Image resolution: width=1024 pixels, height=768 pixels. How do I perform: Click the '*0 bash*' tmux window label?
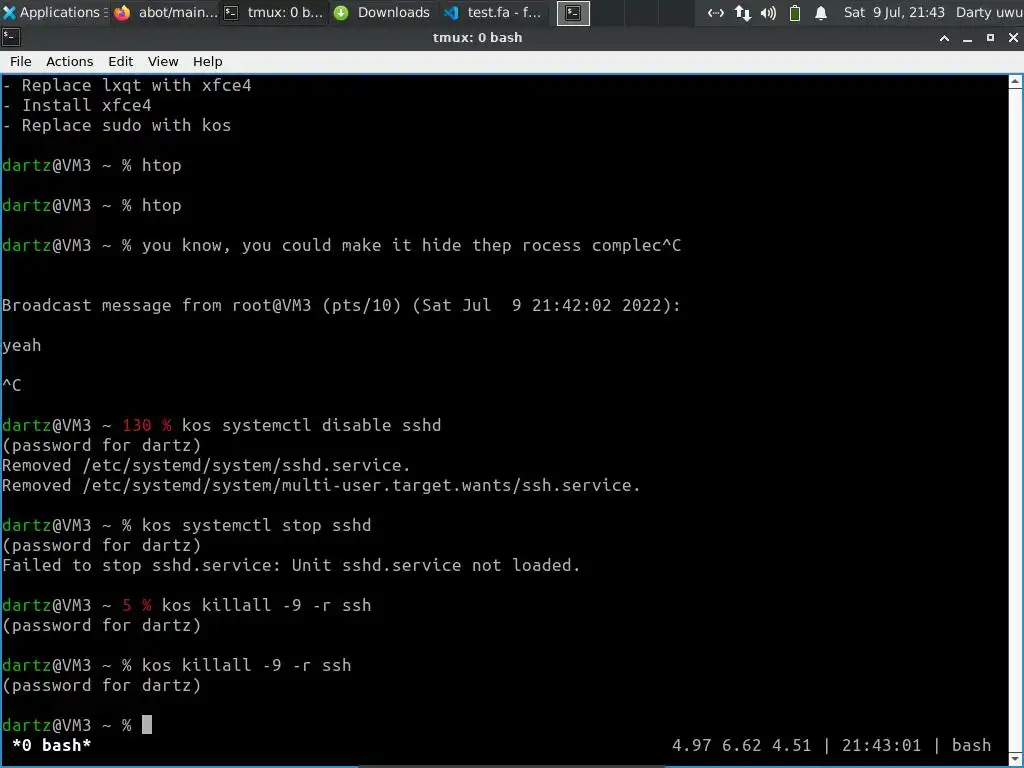52,745
